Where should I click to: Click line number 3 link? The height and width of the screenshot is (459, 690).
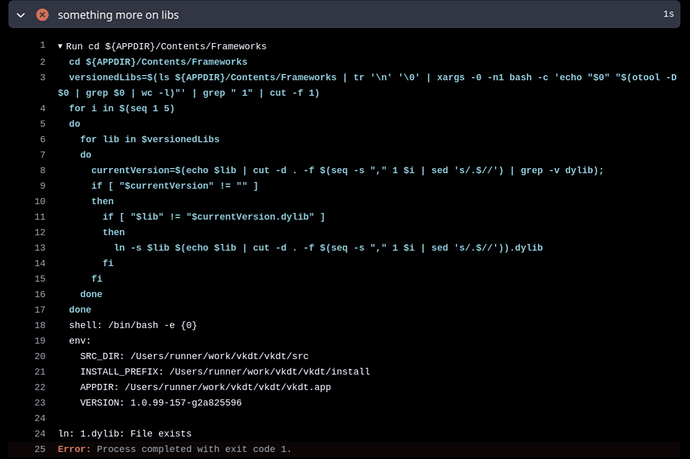click(43, 77)
